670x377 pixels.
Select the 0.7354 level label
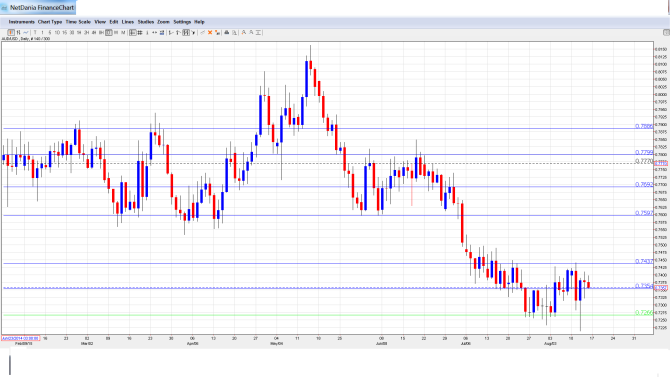point(644,286)
